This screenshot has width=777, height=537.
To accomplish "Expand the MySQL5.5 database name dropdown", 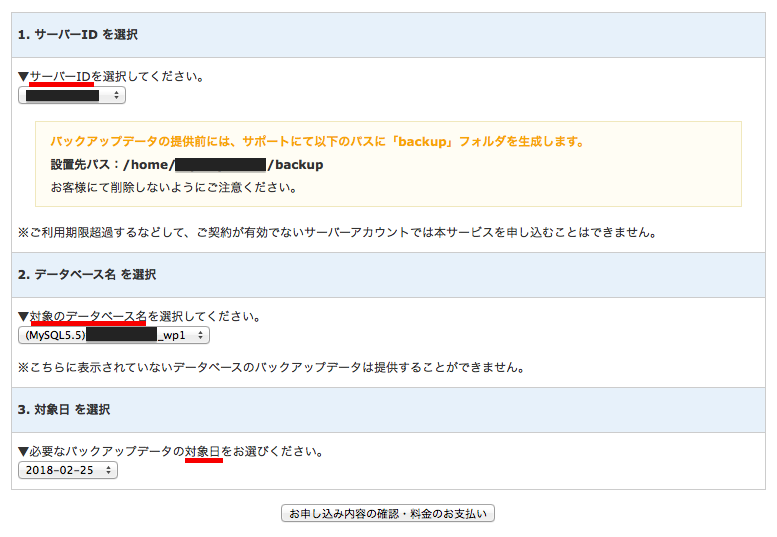I will tap(113, 336).
